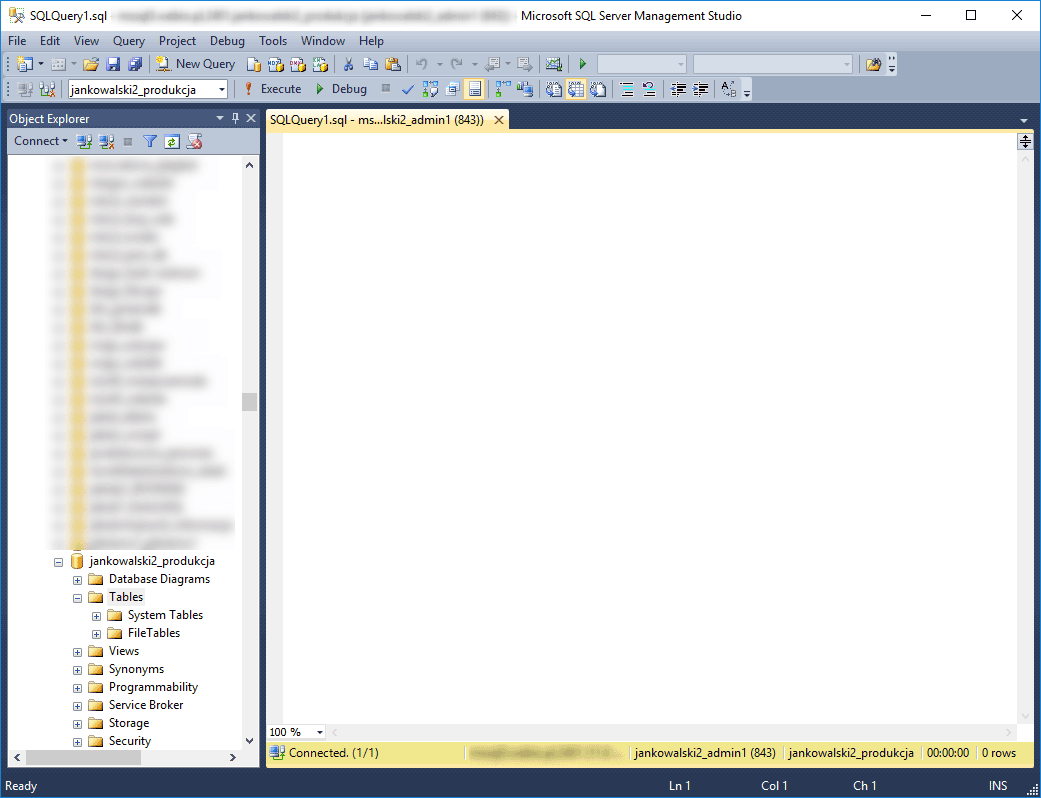Open the Help menu
The width and height of the screenshot is (1041, 798).
coord(372,40)
